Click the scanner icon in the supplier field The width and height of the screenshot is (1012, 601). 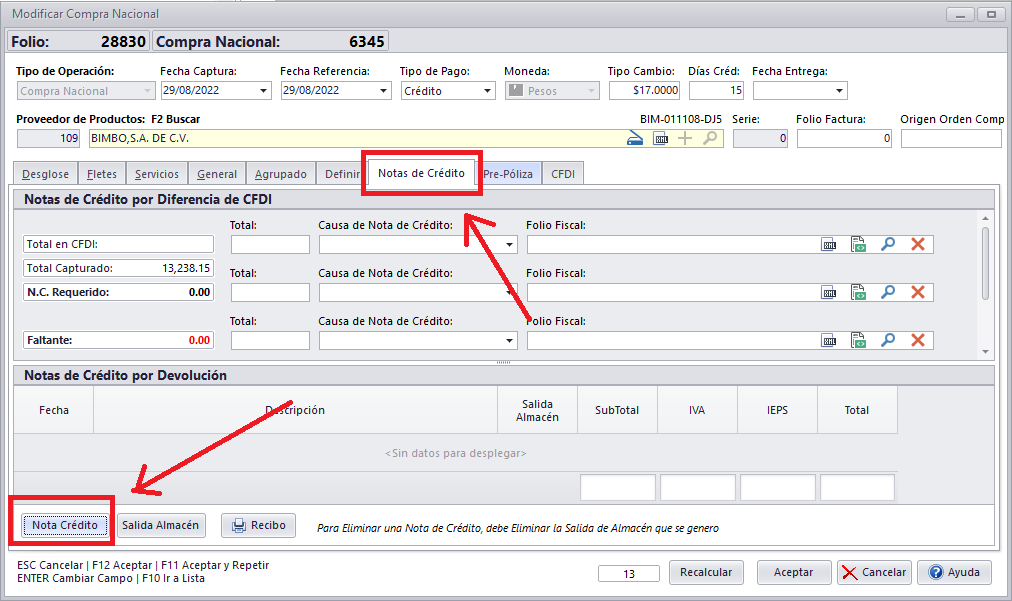[634, 139]
